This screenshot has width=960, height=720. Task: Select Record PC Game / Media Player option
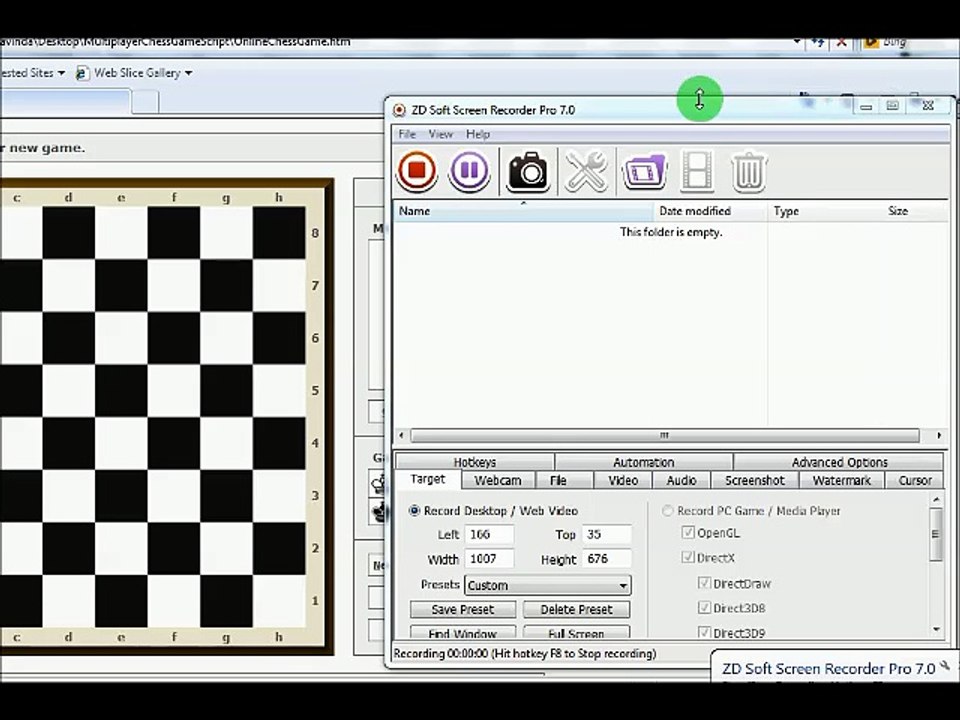[x=667, y=510]
